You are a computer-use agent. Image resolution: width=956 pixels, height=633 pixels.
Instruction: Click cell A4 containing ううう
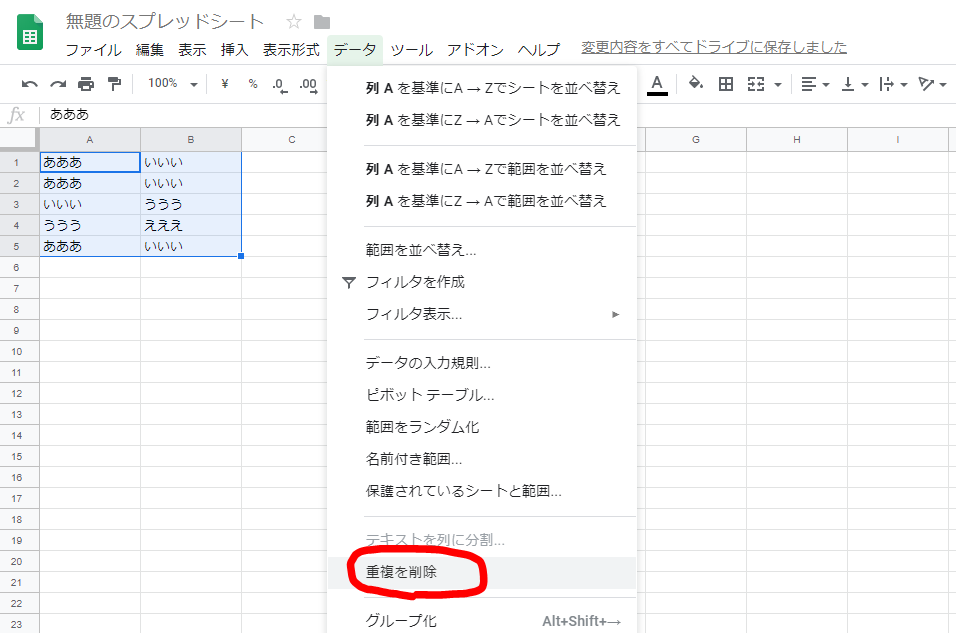pyautogui.click(x=90, y=226)
